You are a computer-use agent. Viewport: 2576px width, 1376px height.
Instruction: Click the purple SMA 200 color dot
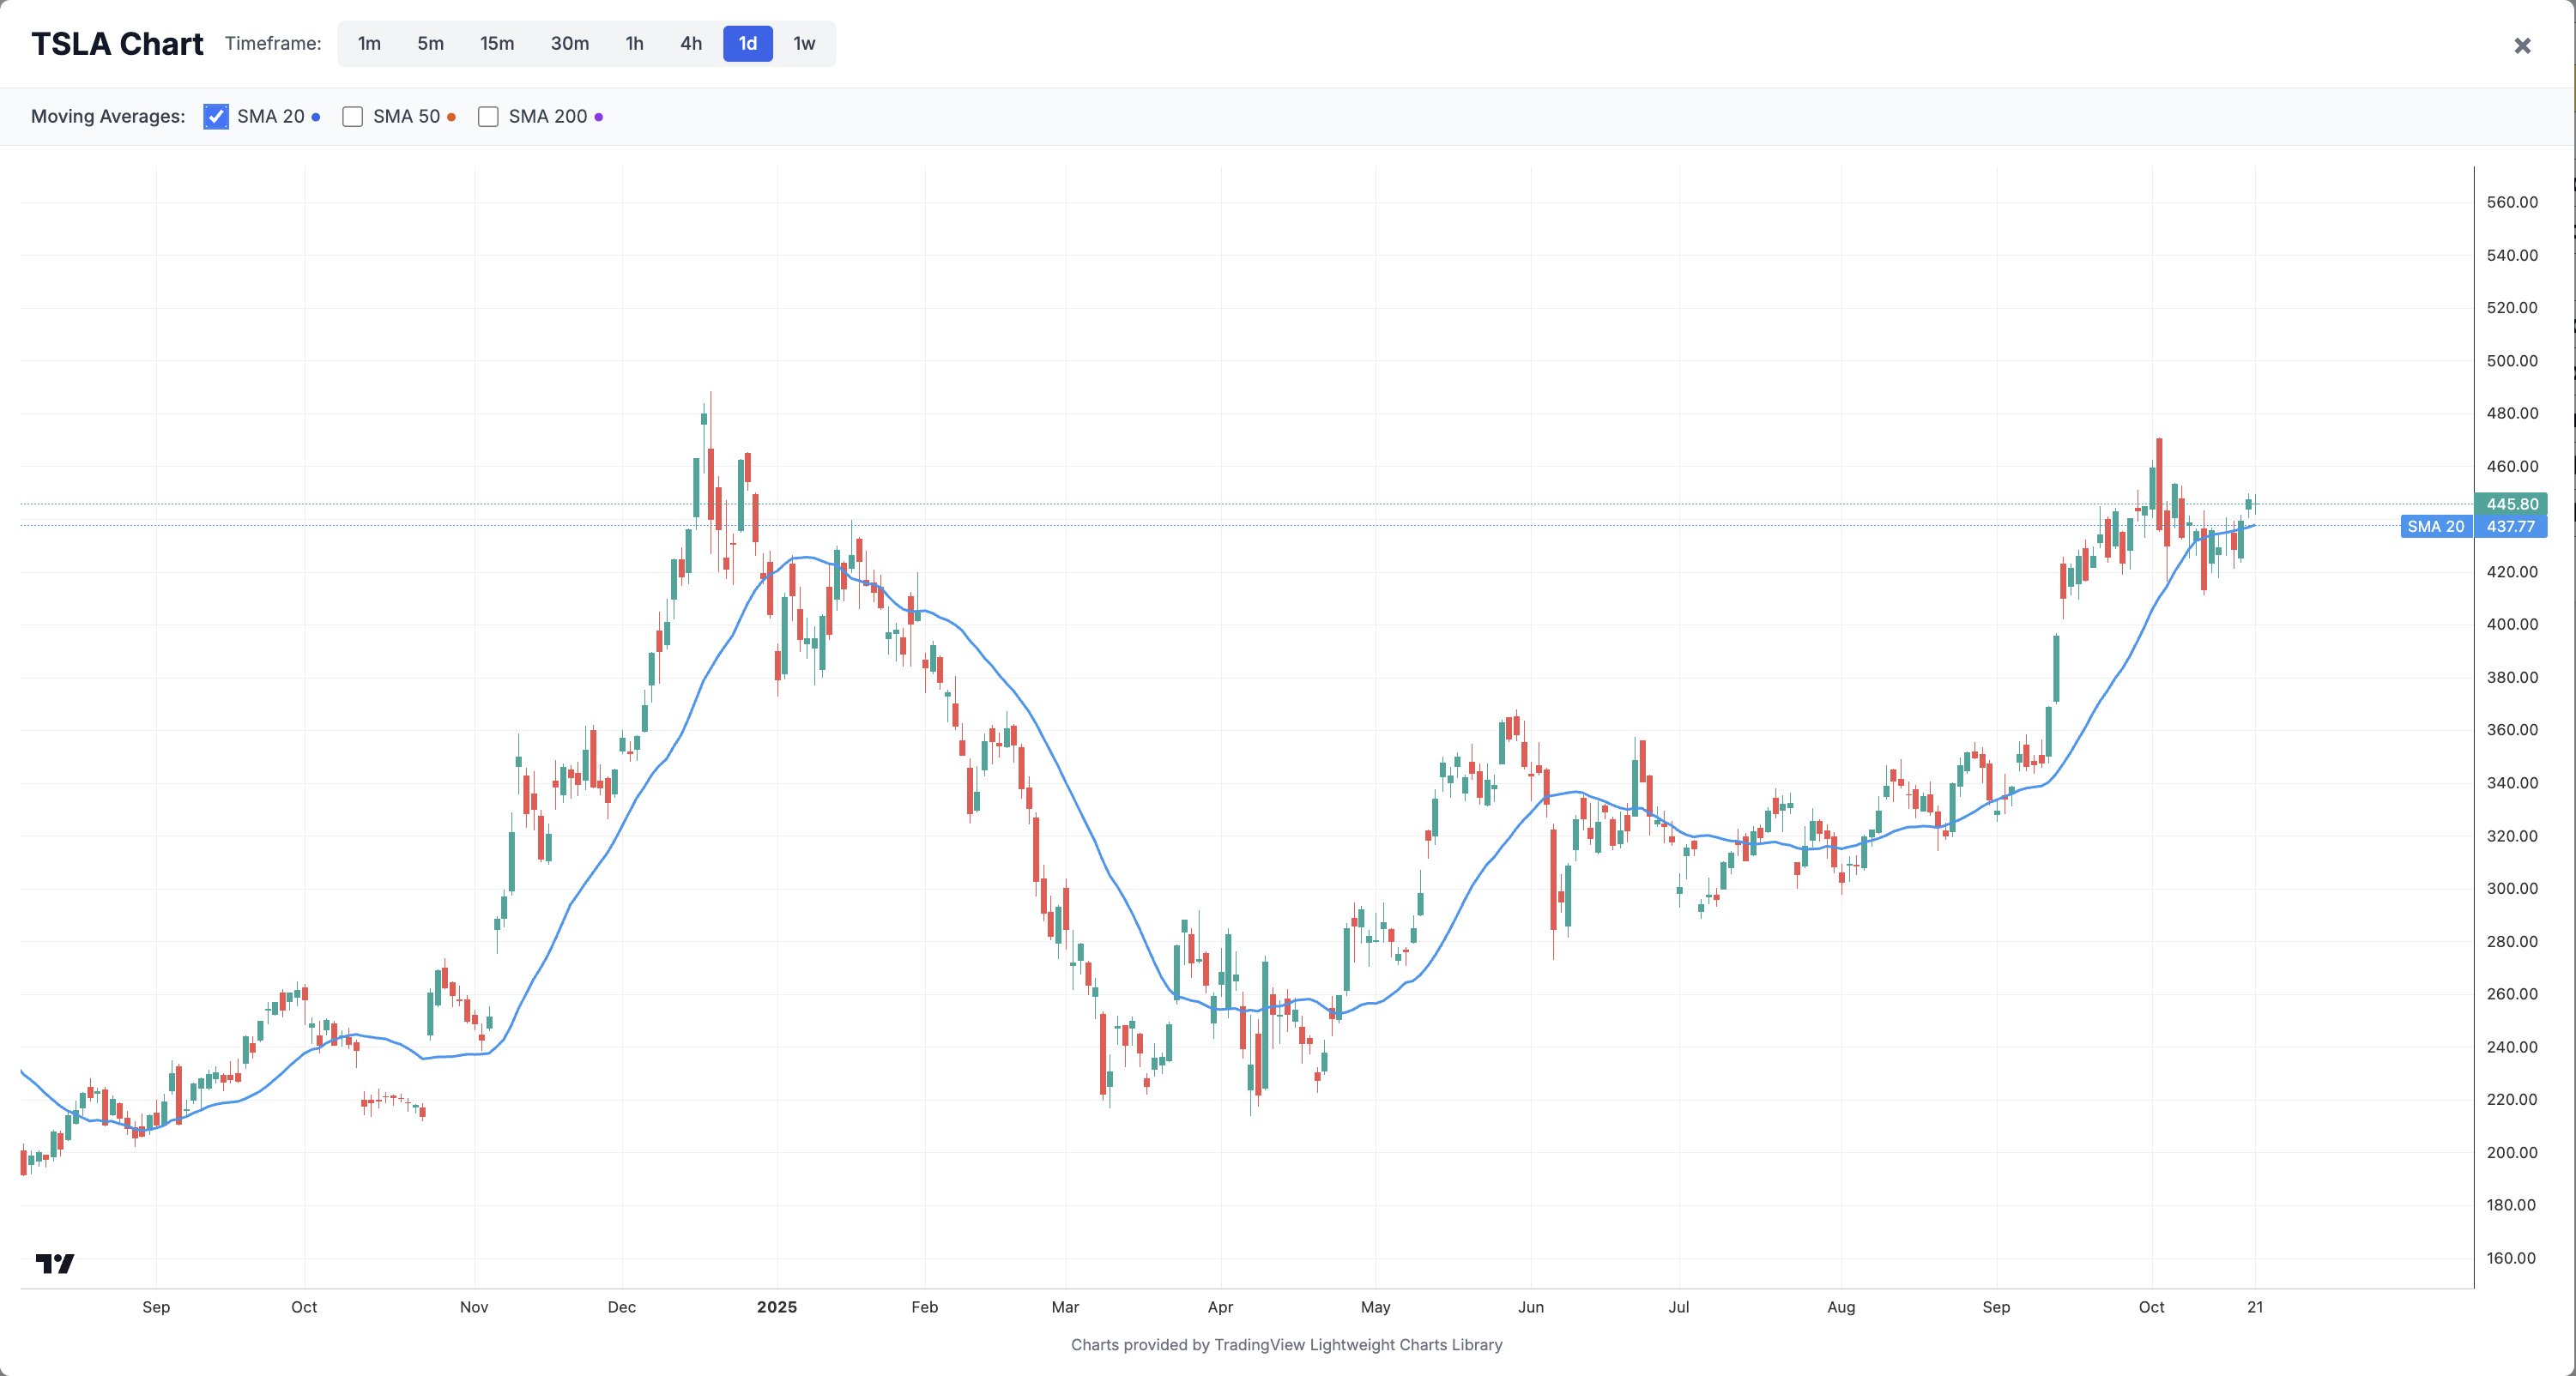pyautogui.click(x=599, y=117)
